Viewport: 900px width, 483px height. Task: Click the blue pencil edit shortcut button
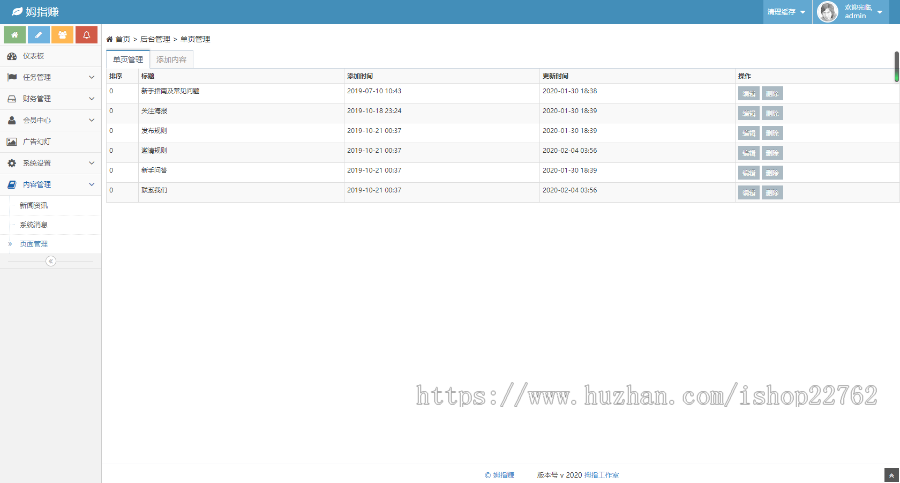pos(39,35)
